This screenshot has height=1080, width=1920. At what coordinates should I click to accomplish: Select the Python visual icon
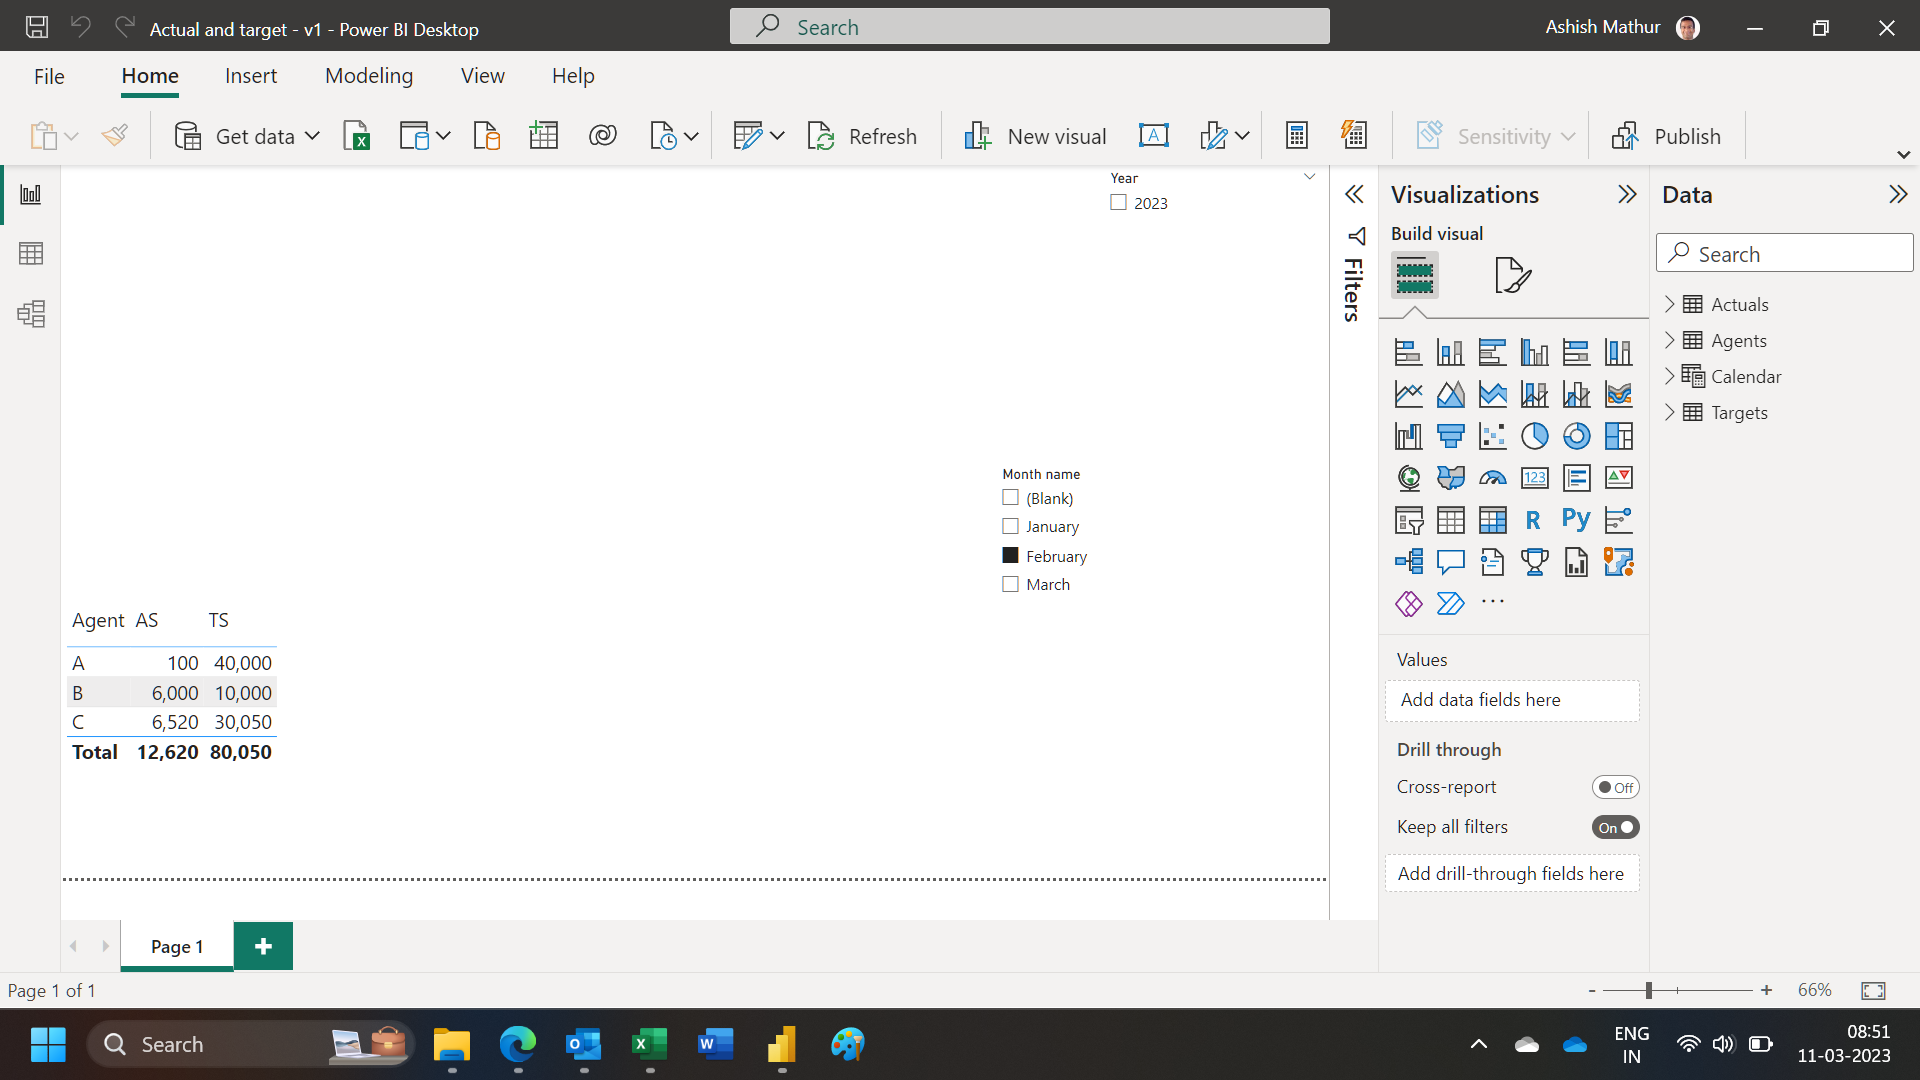[1576, 520]
